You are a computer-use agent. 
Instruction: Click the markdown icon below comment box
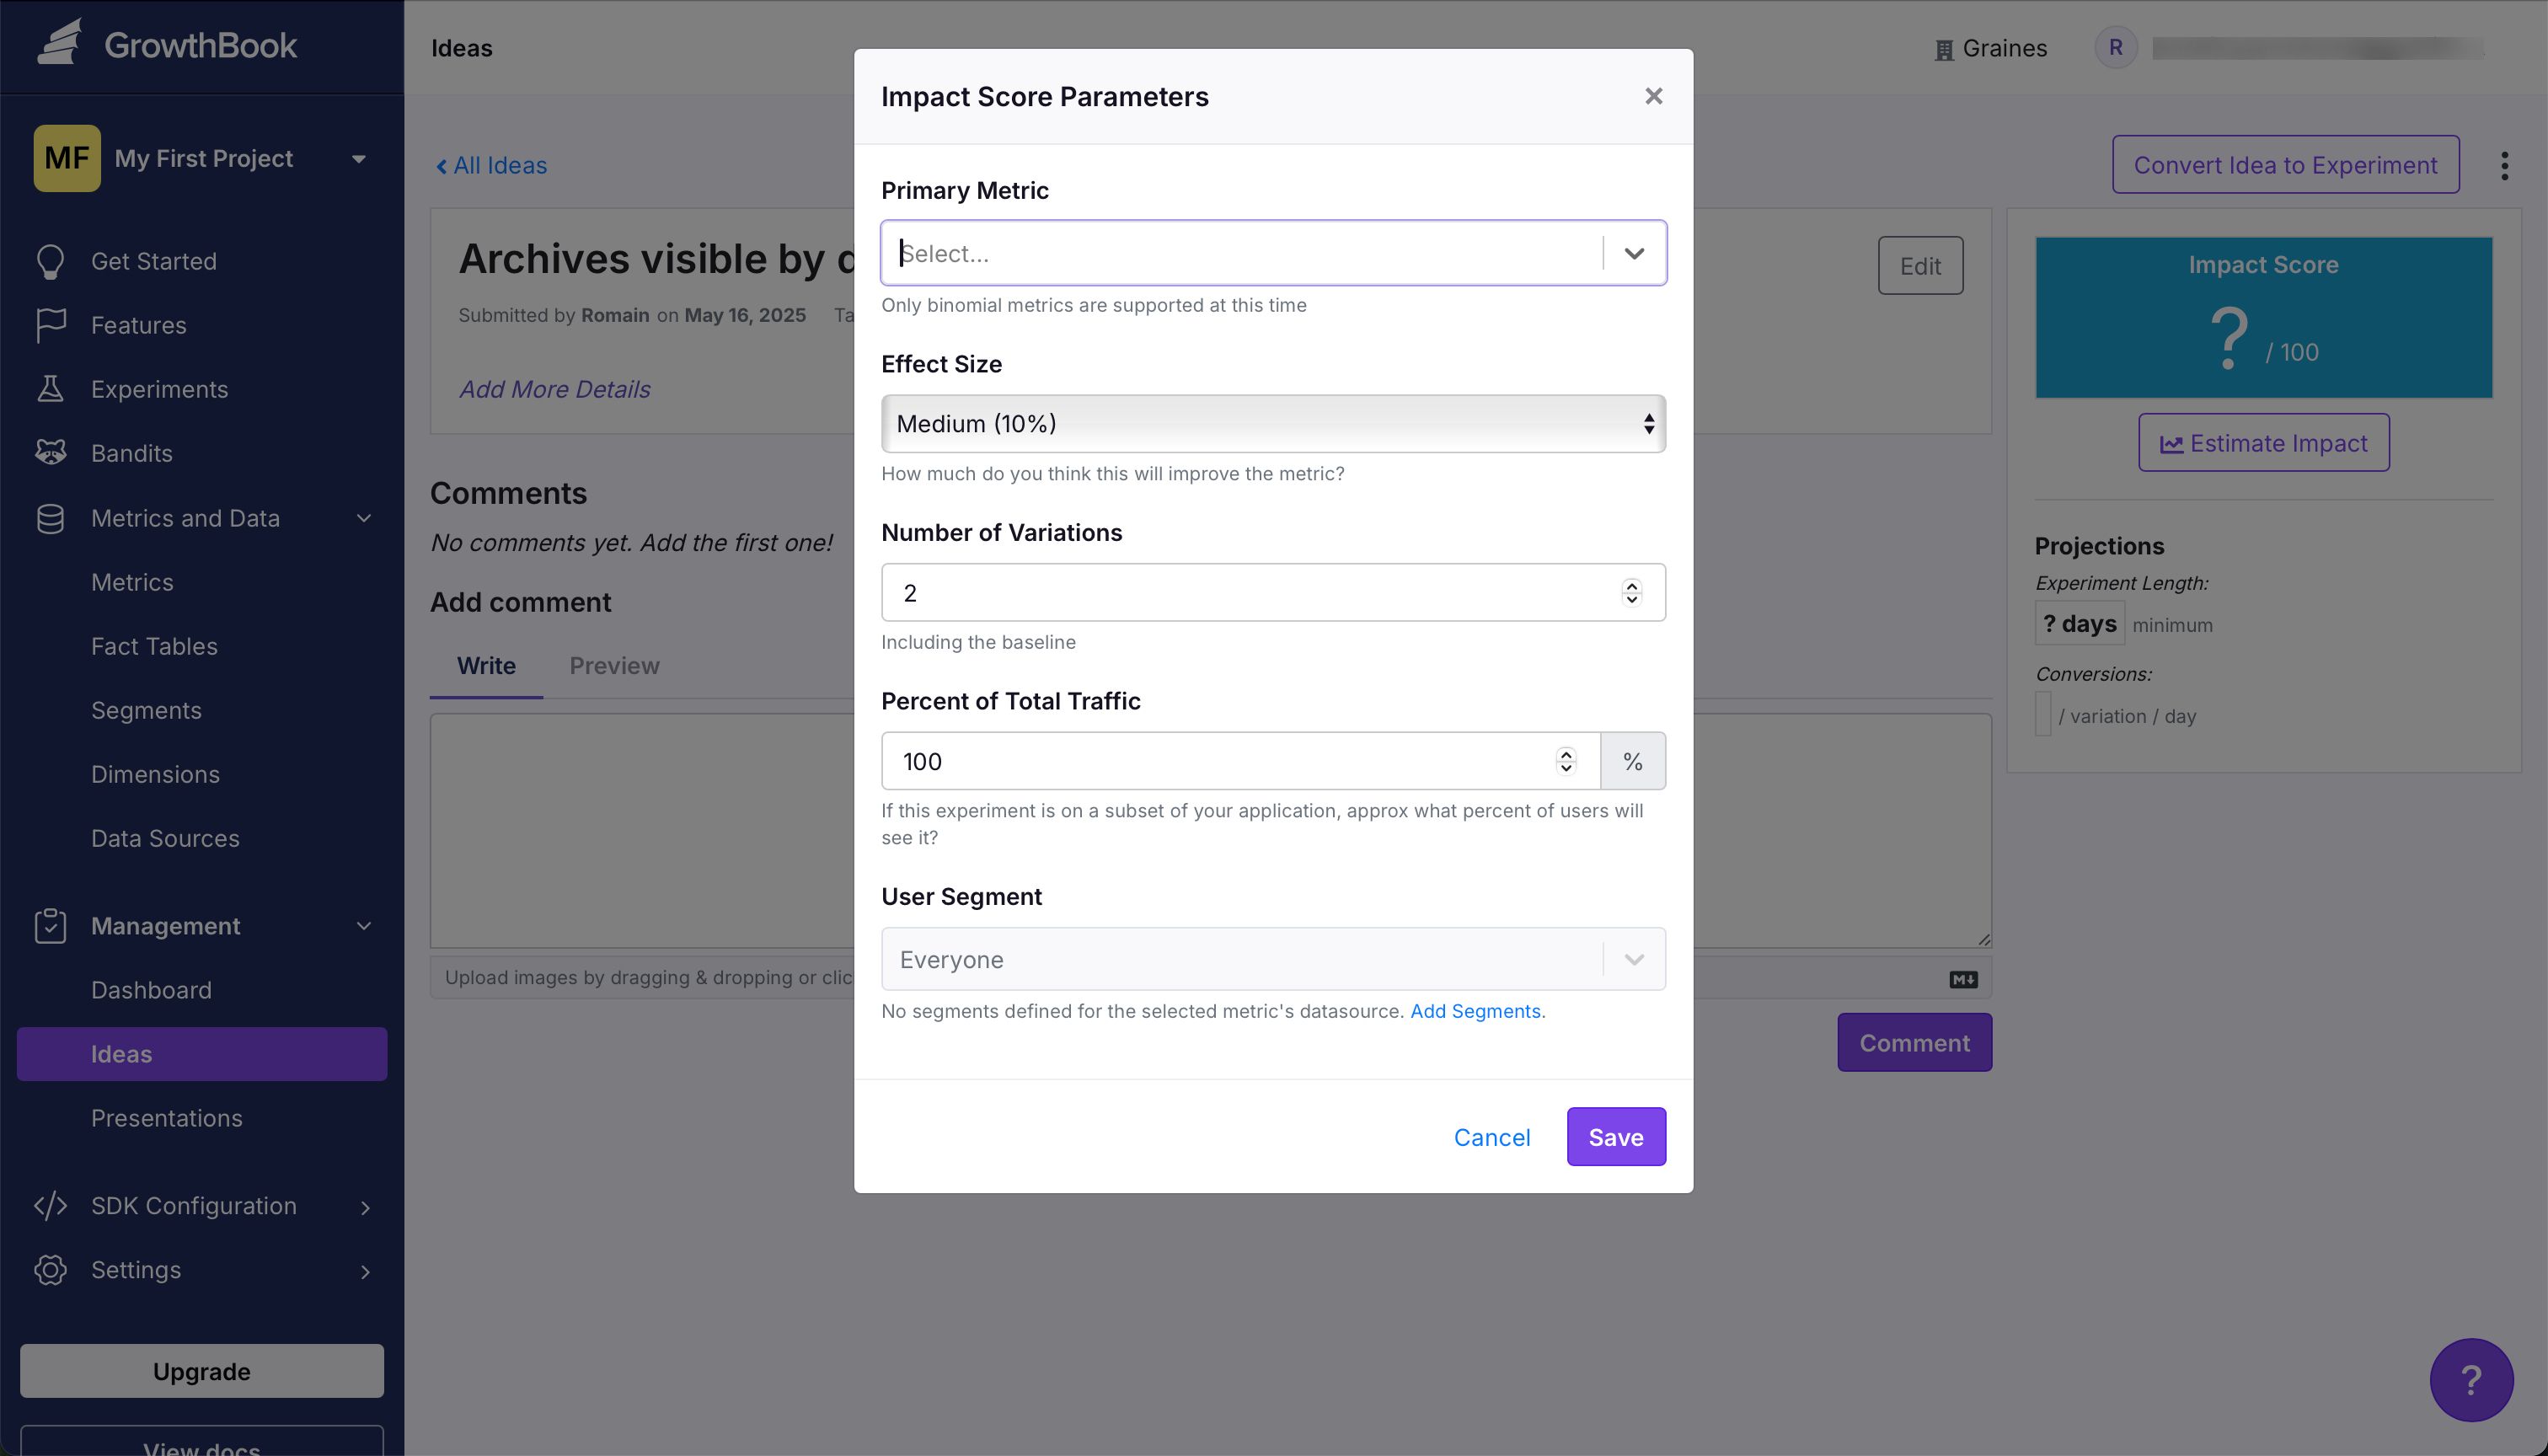[1963, 980]
